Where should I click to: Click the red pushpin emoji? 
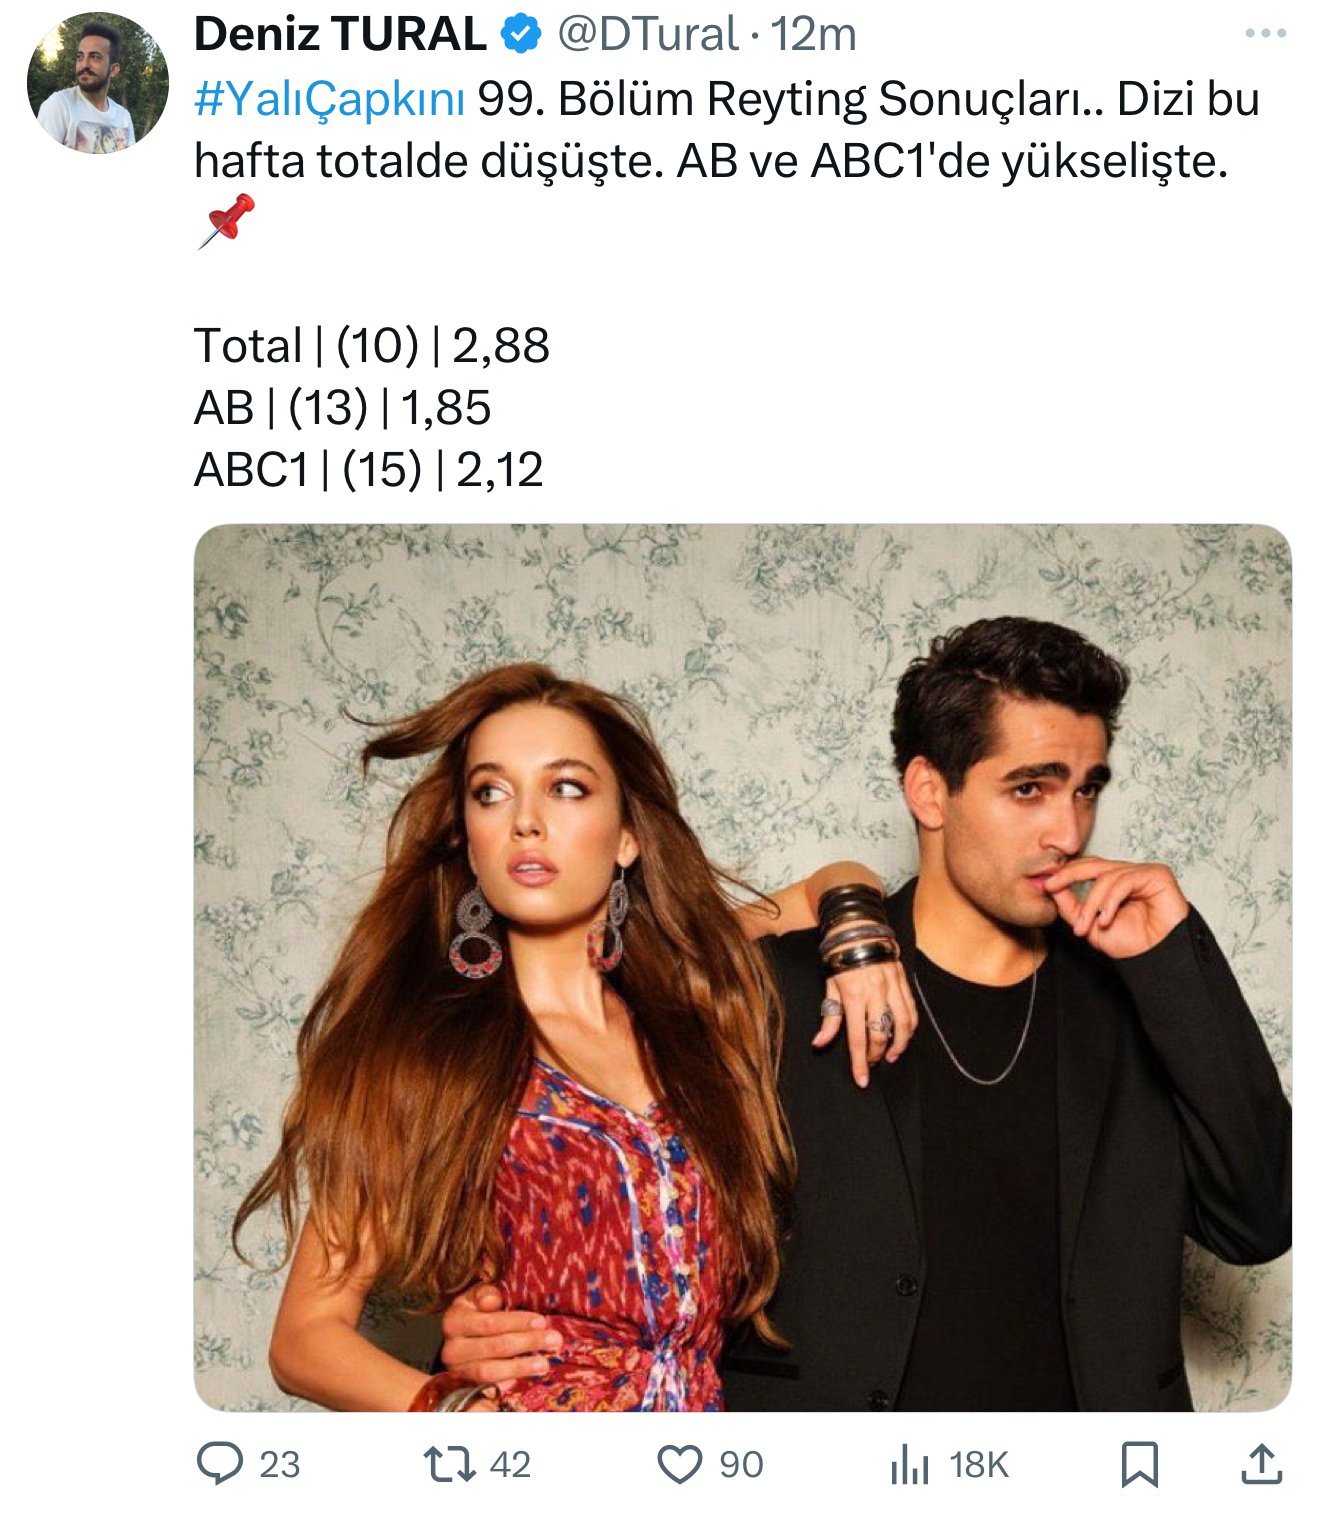(x=226, y=221)
